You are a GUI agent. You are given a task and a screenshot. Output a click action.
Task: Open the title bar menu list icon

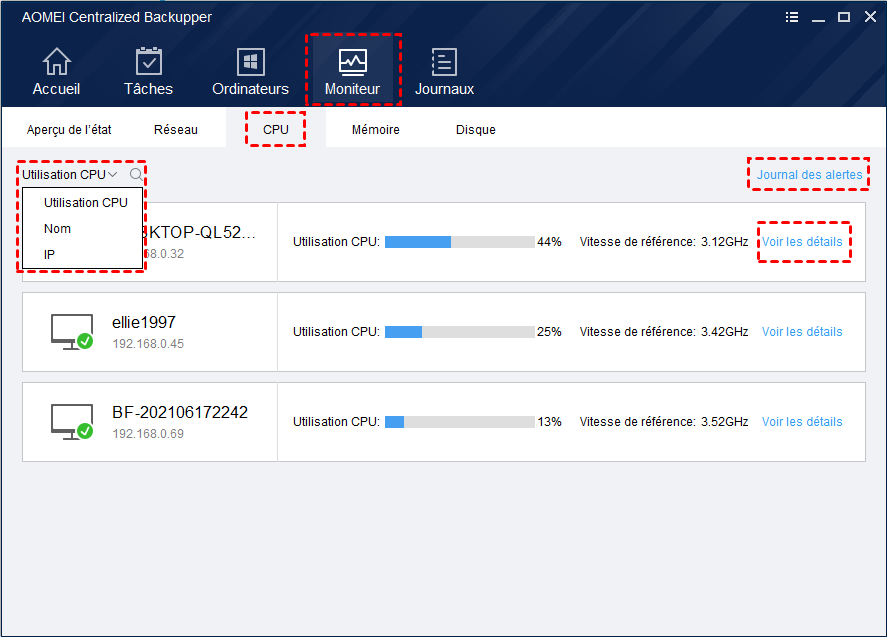[x=792, y=17]
